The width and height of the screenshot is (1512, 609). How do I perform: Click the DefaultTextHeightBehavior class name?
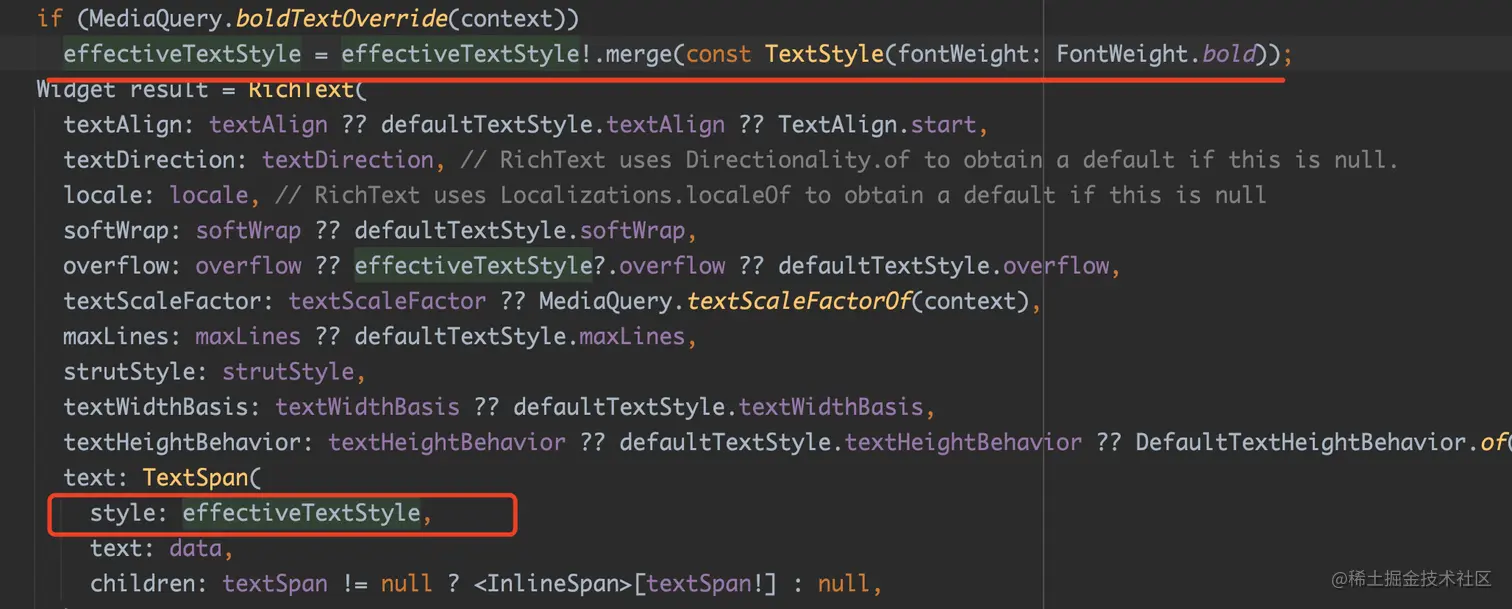(1301, 442)
